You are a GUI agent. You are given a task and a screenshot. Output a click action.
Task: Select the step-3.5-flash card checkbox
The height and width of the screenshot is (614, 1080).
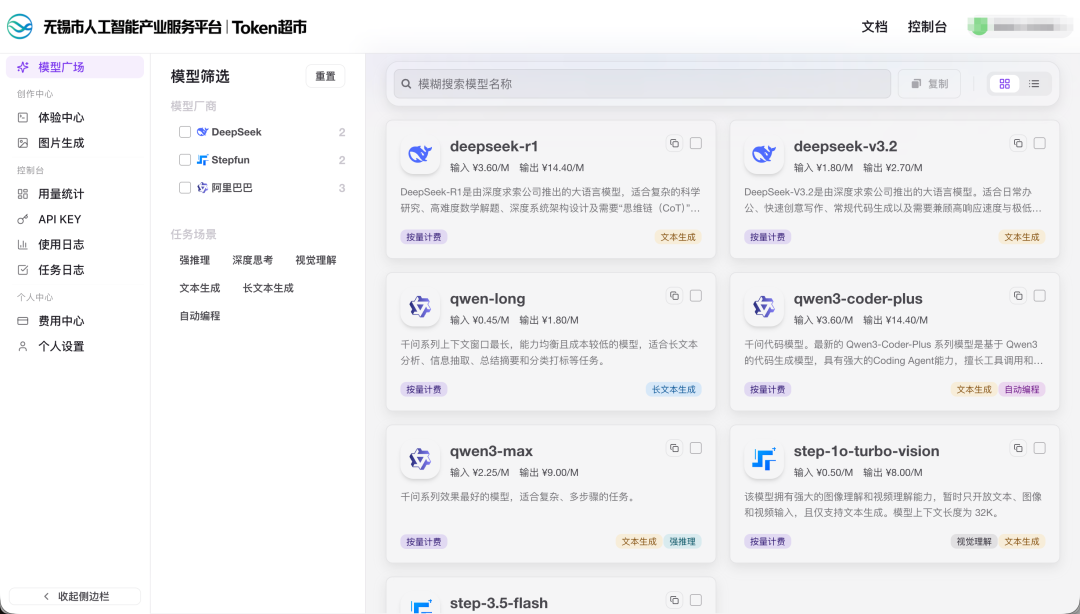click(696, 600)
